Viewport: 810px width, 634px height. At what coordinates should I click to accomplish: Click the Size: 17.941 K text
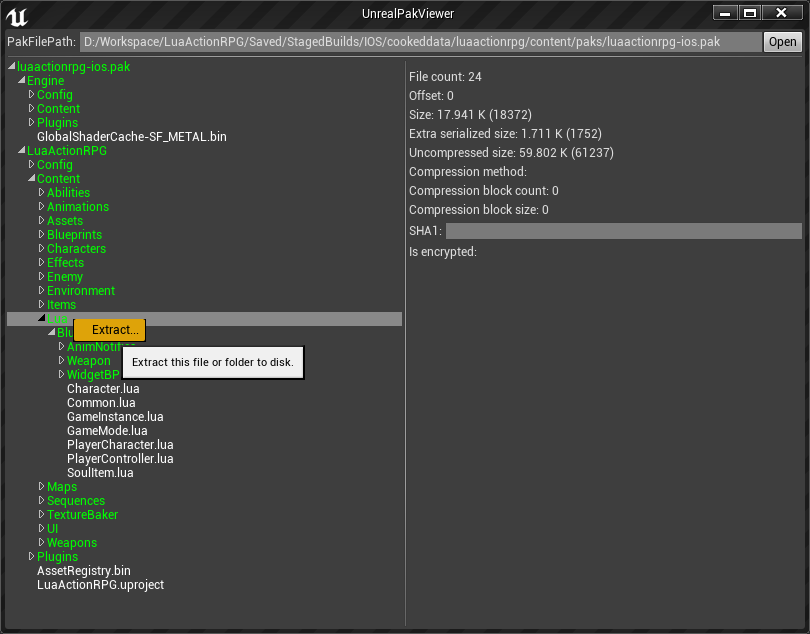[x=470, y=115]
